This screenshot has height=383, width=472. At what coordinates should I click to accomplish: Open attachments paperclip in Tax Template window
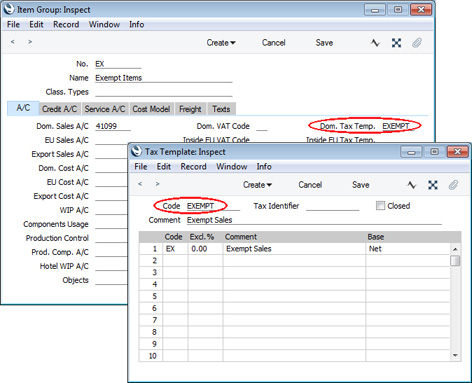click(x=453, y=185)
